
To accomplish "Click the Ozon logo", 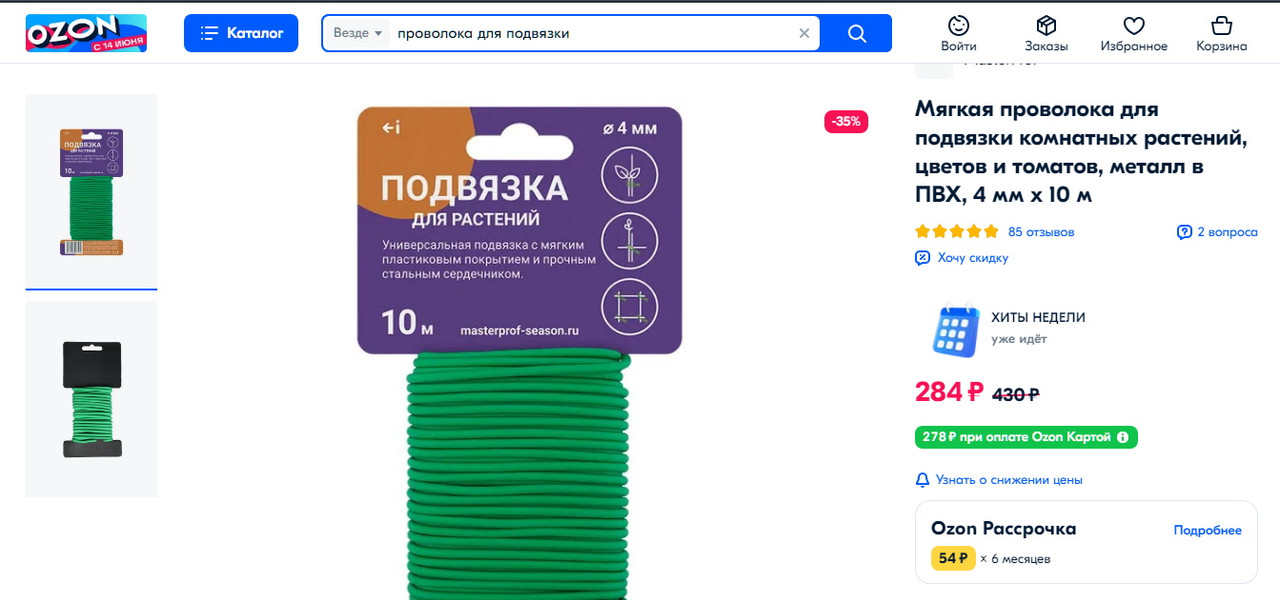I will click(86, 33).
